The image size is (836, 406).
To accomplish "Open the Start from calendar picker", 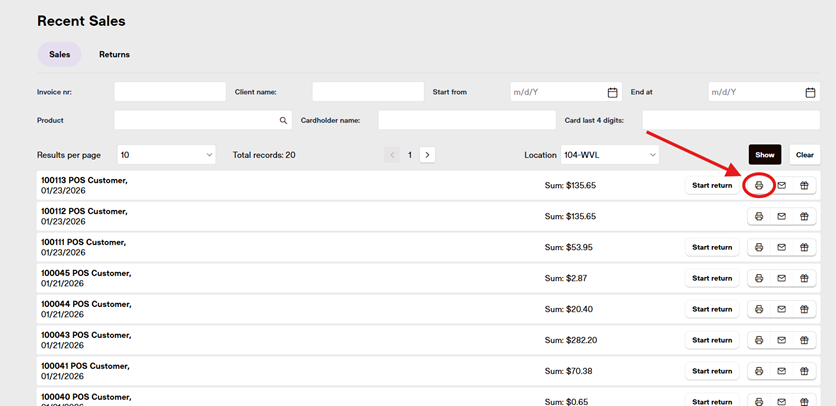I will click(x=612, y=92).
